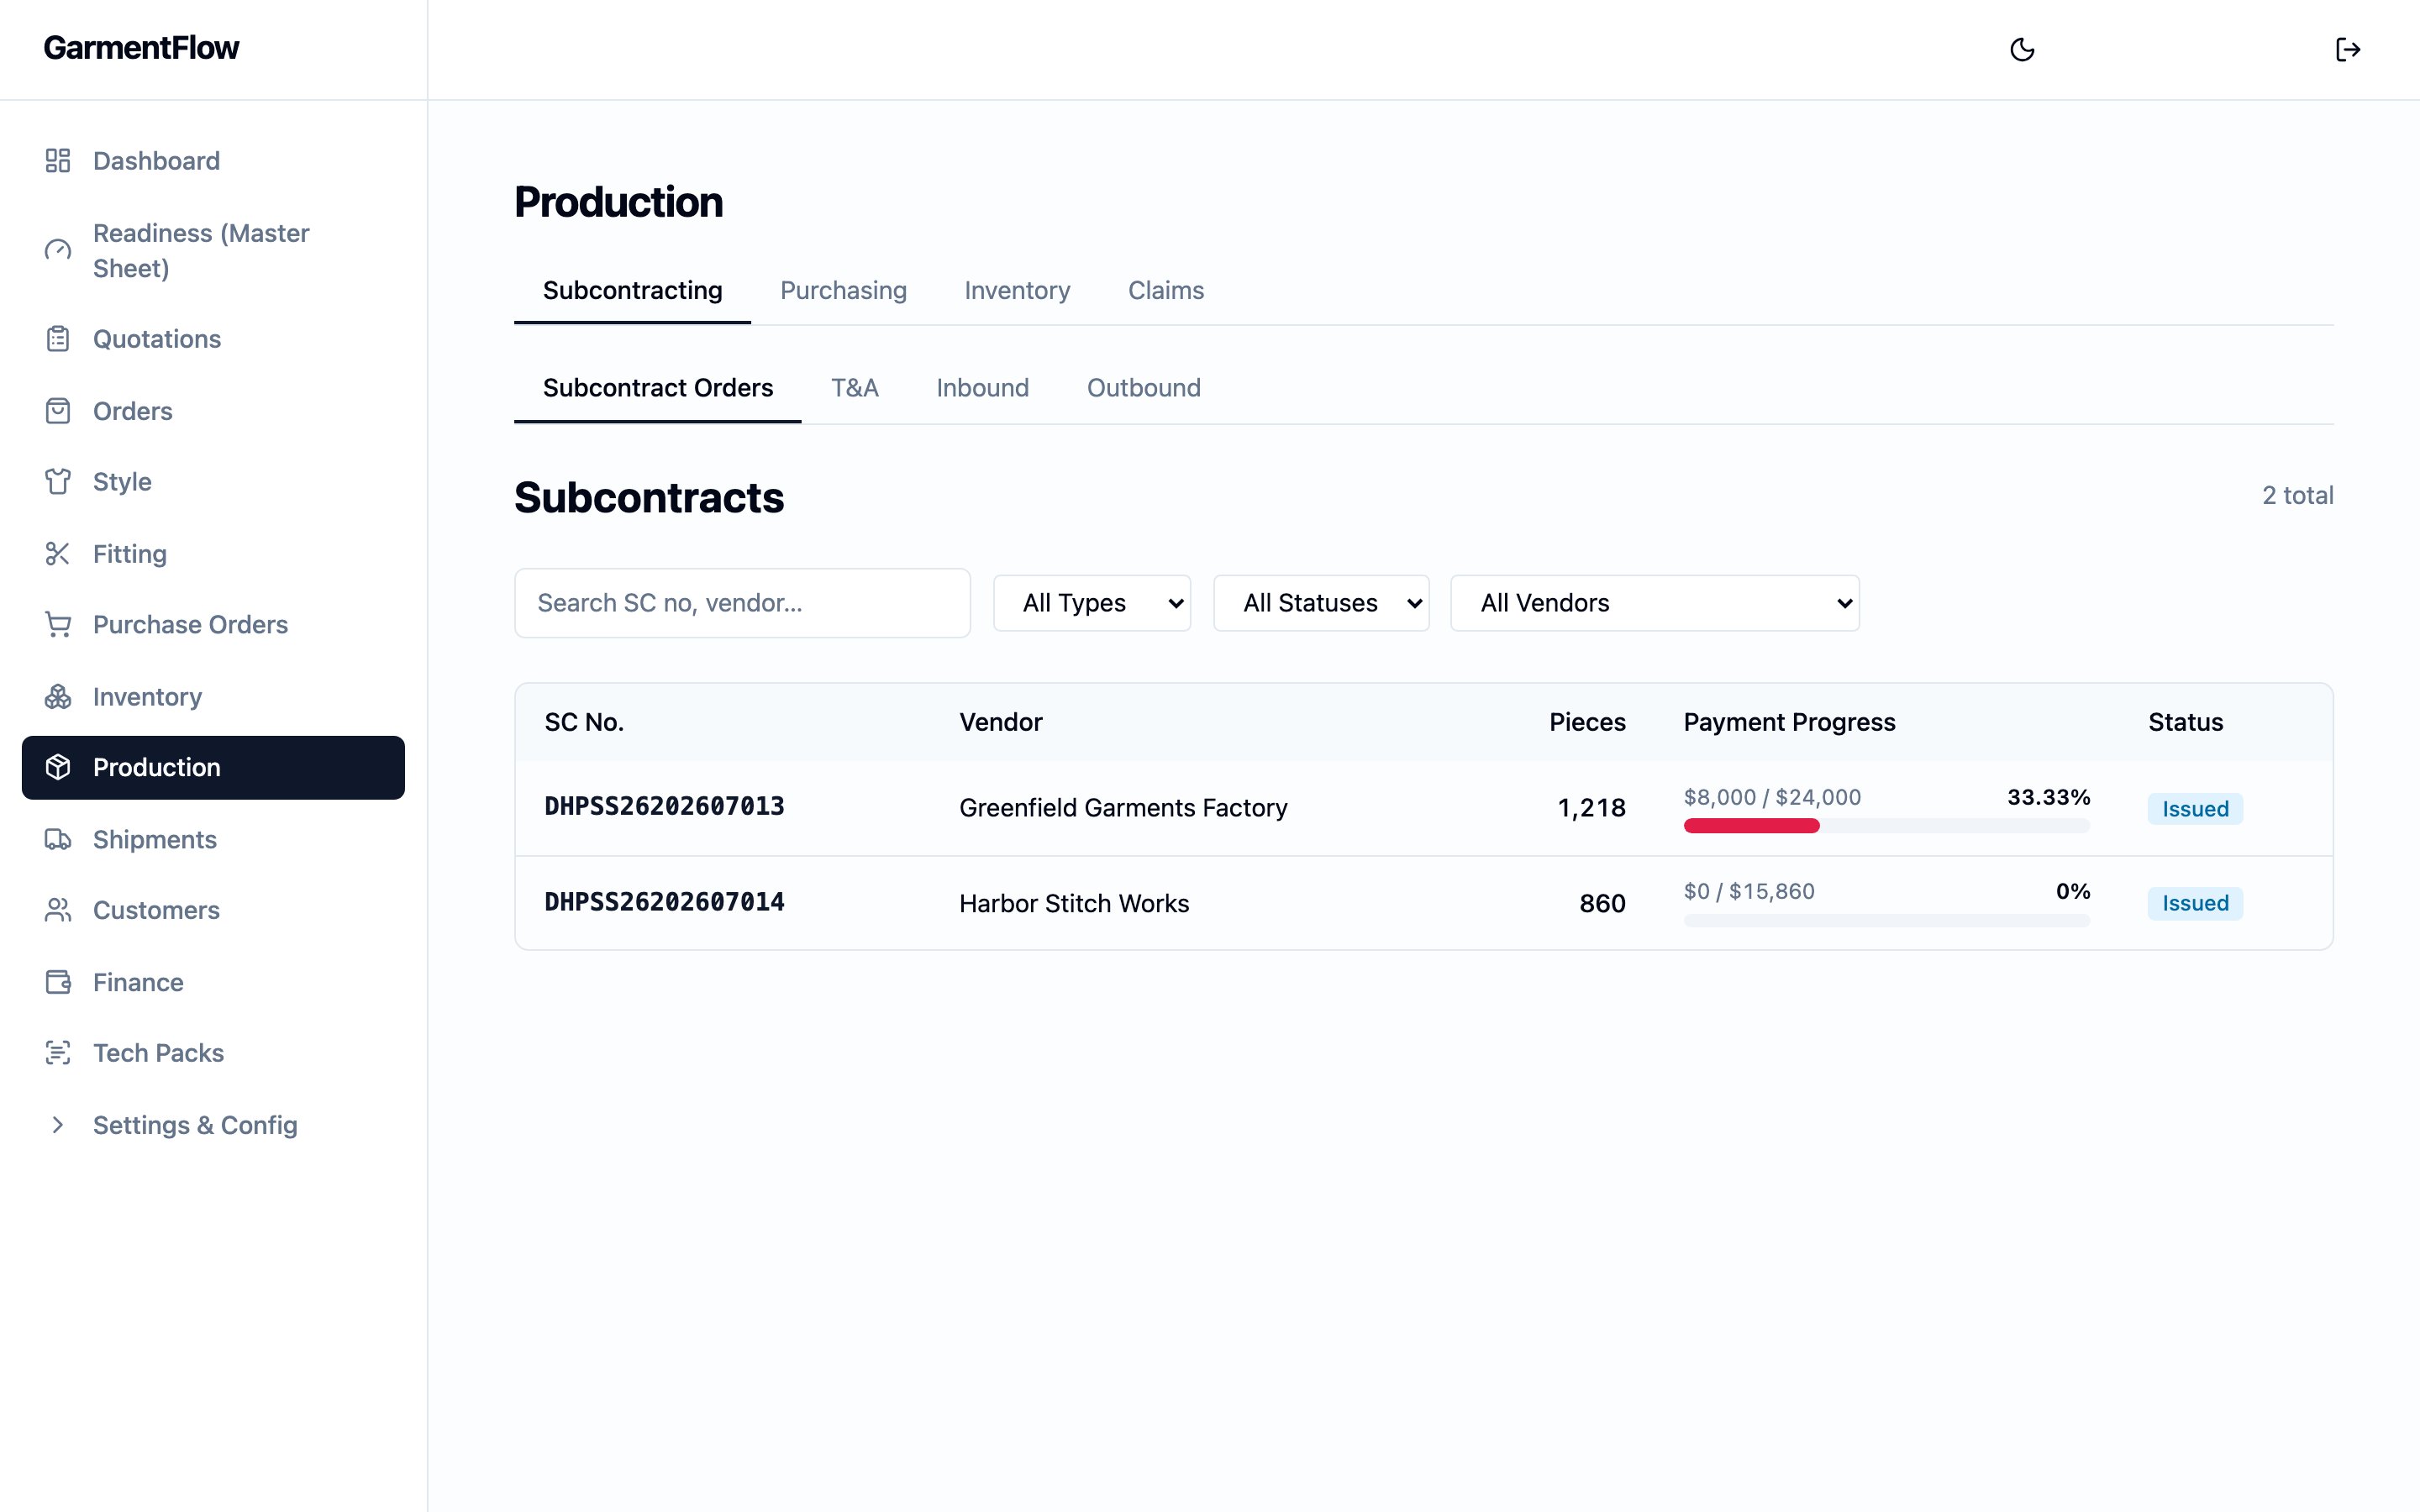The height and width of the screenshot is (1512, 2420).
Task: Click the Style shirt icon
Action: [x=58, y=482]
